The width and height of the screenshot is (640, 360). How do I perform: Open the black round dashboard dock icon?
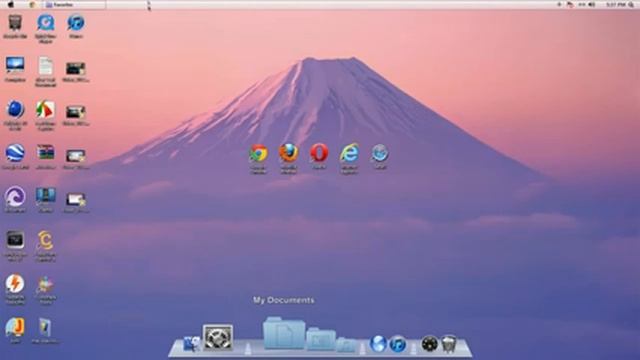coord(429,344)
